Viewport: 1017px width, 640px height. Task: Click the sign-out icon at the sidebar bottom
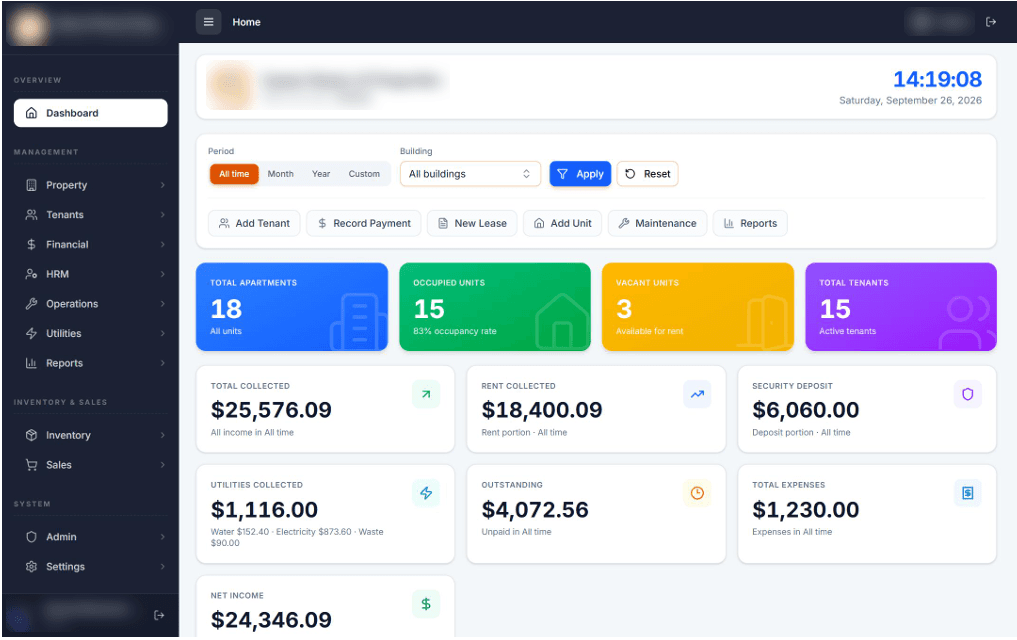pos(159,615)
